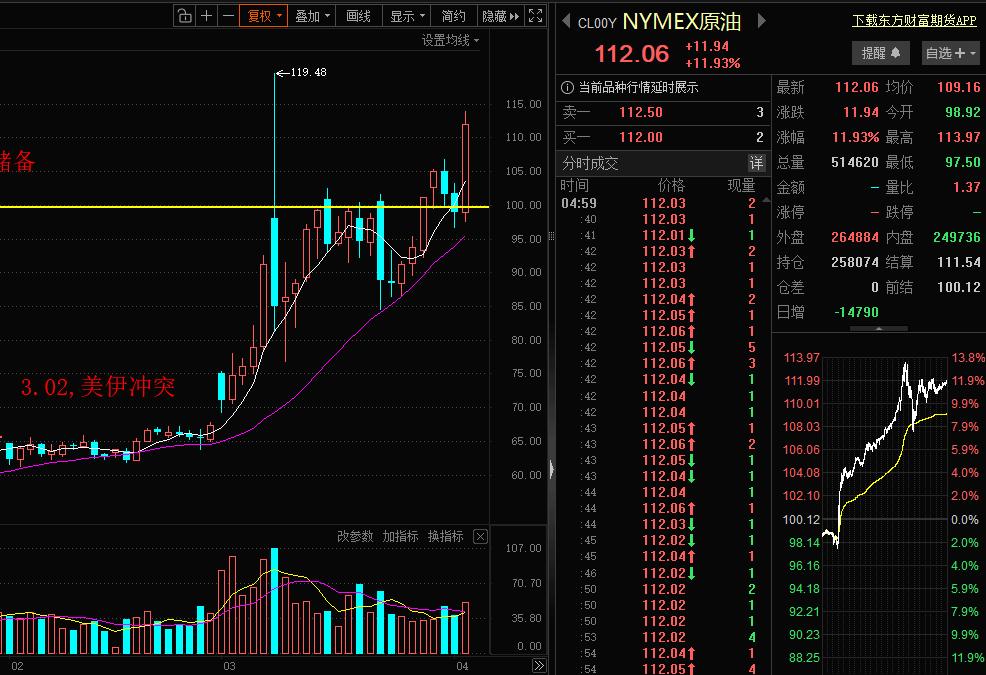
Task: Zoom in chart with plus icon
Action: click(206, 16)
